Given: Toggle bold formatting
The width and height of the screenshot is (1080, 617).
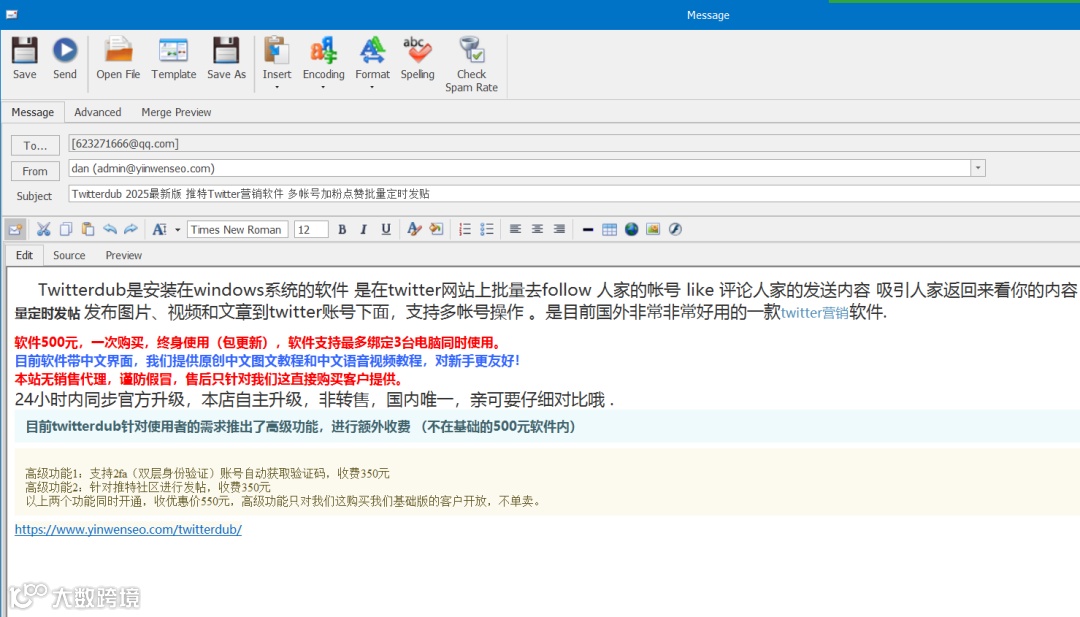Looking at the screenshot, I should pyautogui.click(x=342, y=229).
